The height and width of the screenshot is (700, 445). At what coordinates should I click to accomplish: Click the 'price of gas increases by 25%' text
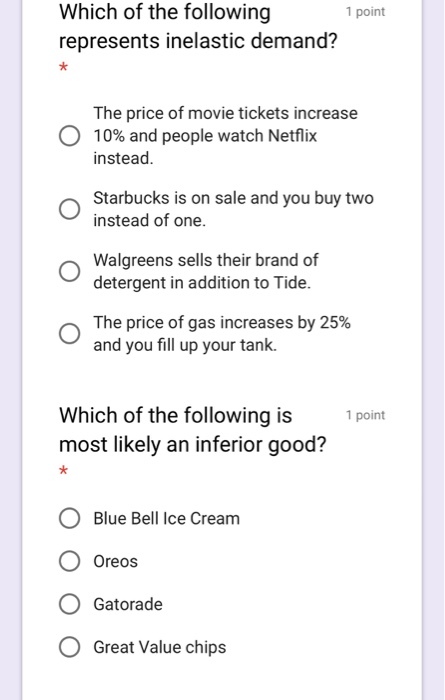pyautogui.click(x=222, y=333)
